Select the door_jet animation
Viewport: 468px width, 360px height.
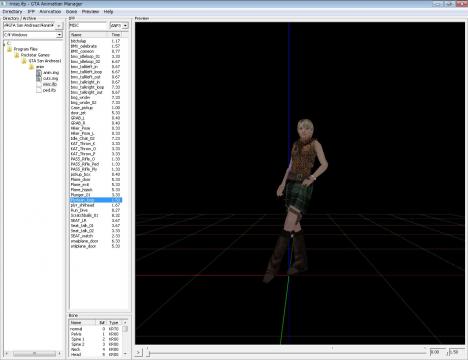tap(96, 113)
